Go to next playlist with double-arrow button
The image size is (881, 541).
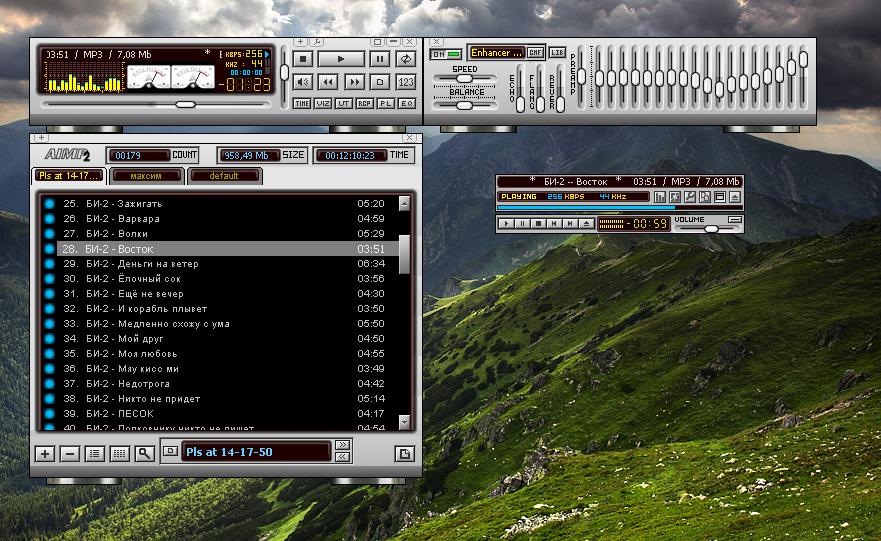pos(343,445)
